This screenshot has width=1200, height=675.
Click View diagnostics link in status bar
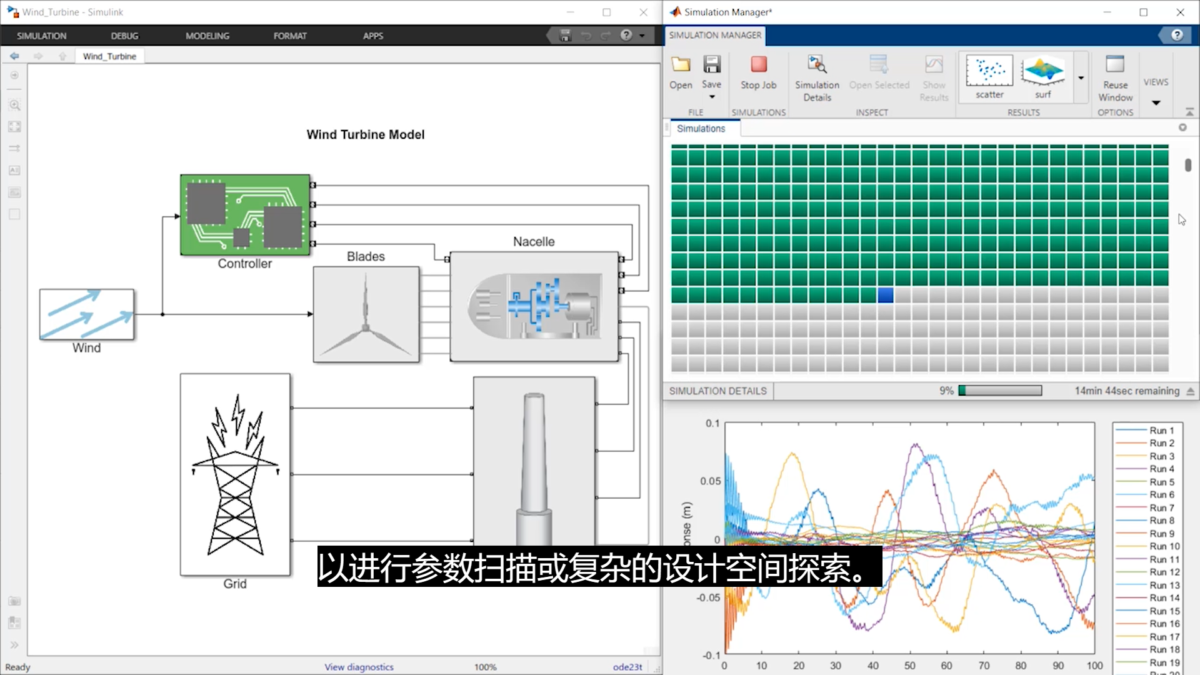(x=359, y=667)
